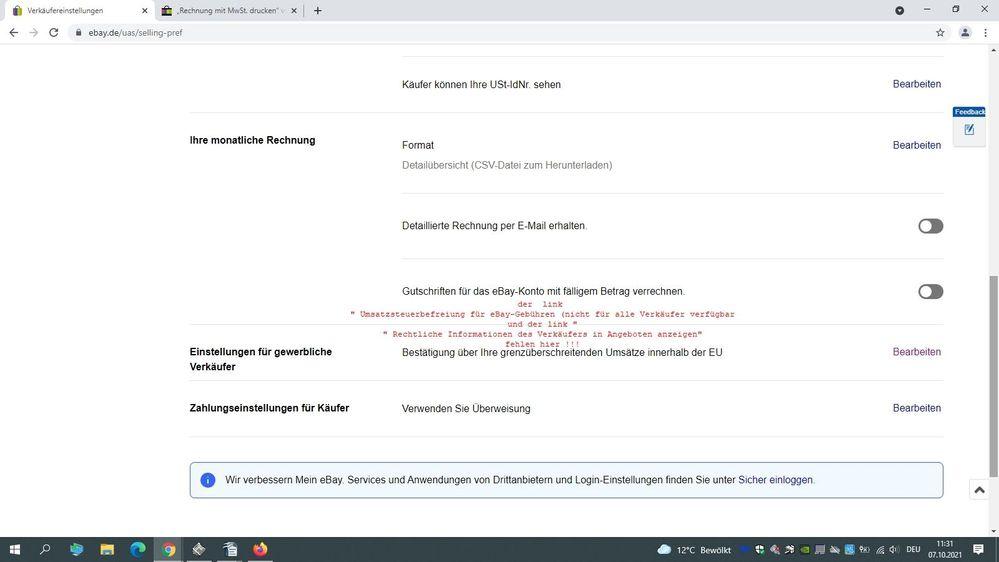Select text Käufer können Ihre USt-IdNr. sehen
The width and height of the screenshot is (999, 562).
coord(481,84)
